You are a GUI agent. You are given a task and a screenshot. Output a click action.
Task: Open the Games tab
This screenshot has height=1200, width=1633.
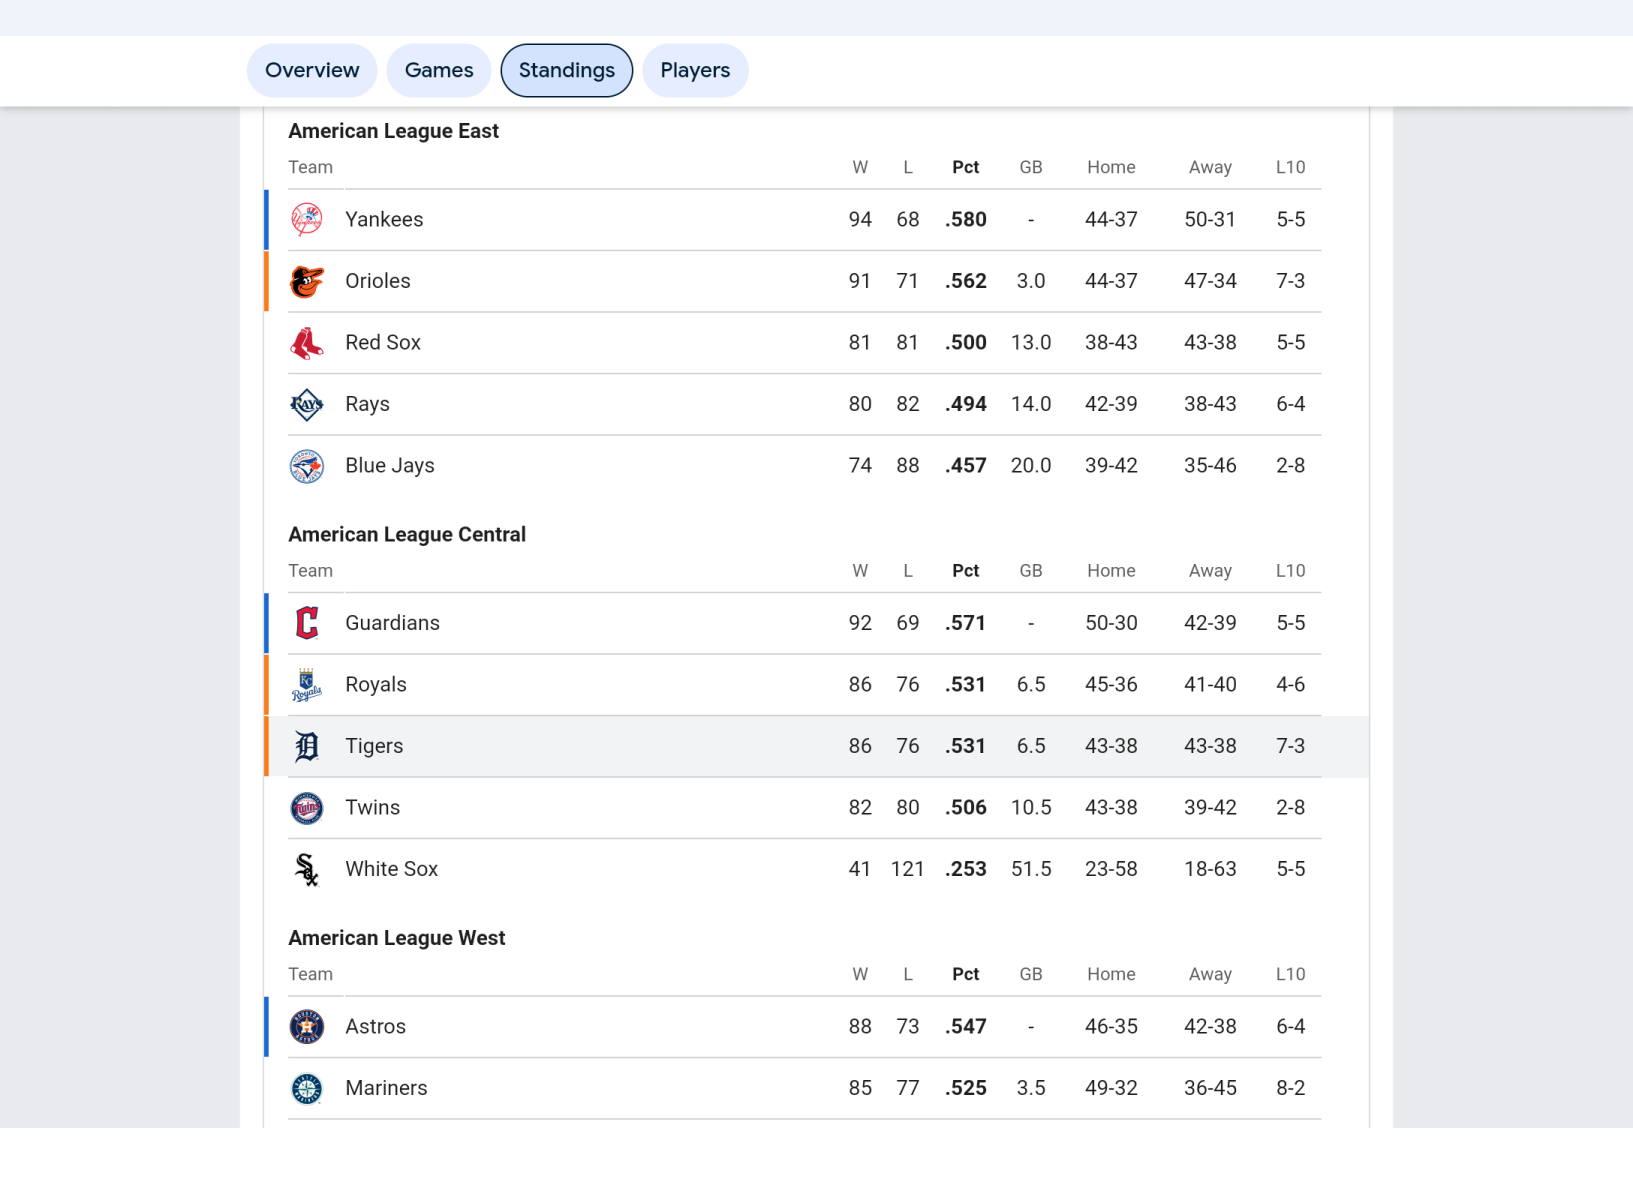(439, 71)
